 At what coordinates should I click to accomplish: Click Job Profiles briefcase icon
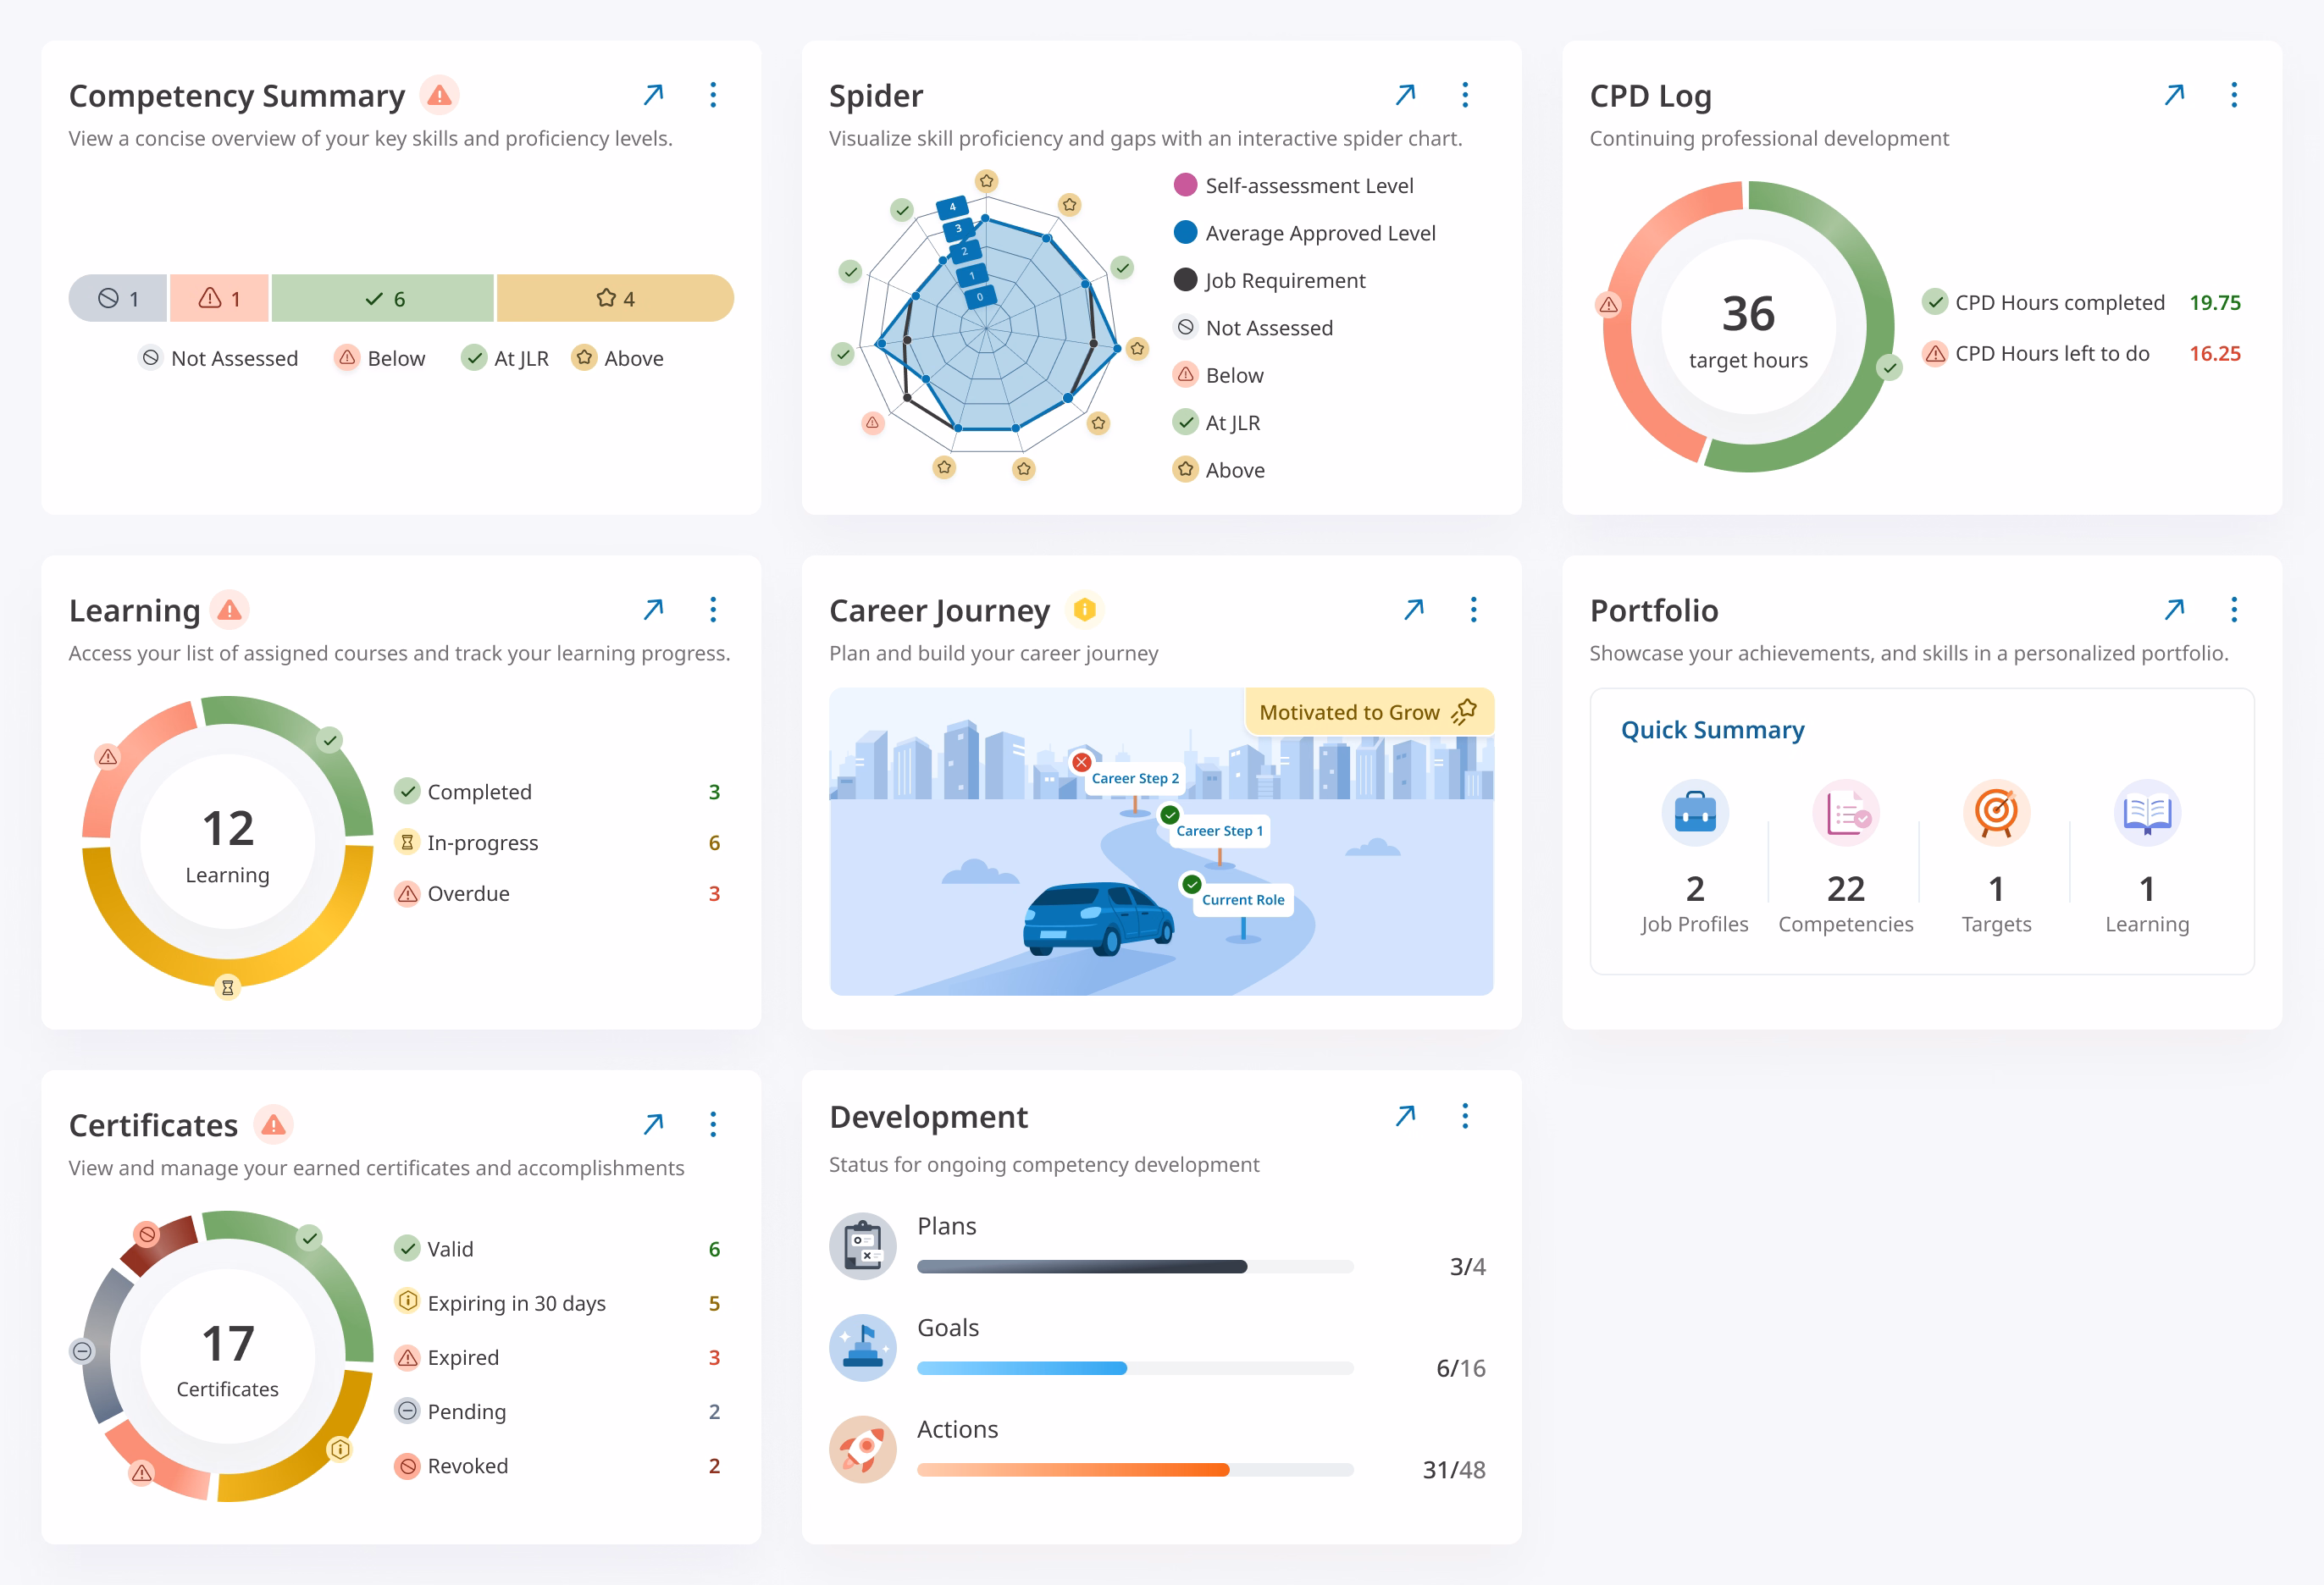tap(1695, 812)
